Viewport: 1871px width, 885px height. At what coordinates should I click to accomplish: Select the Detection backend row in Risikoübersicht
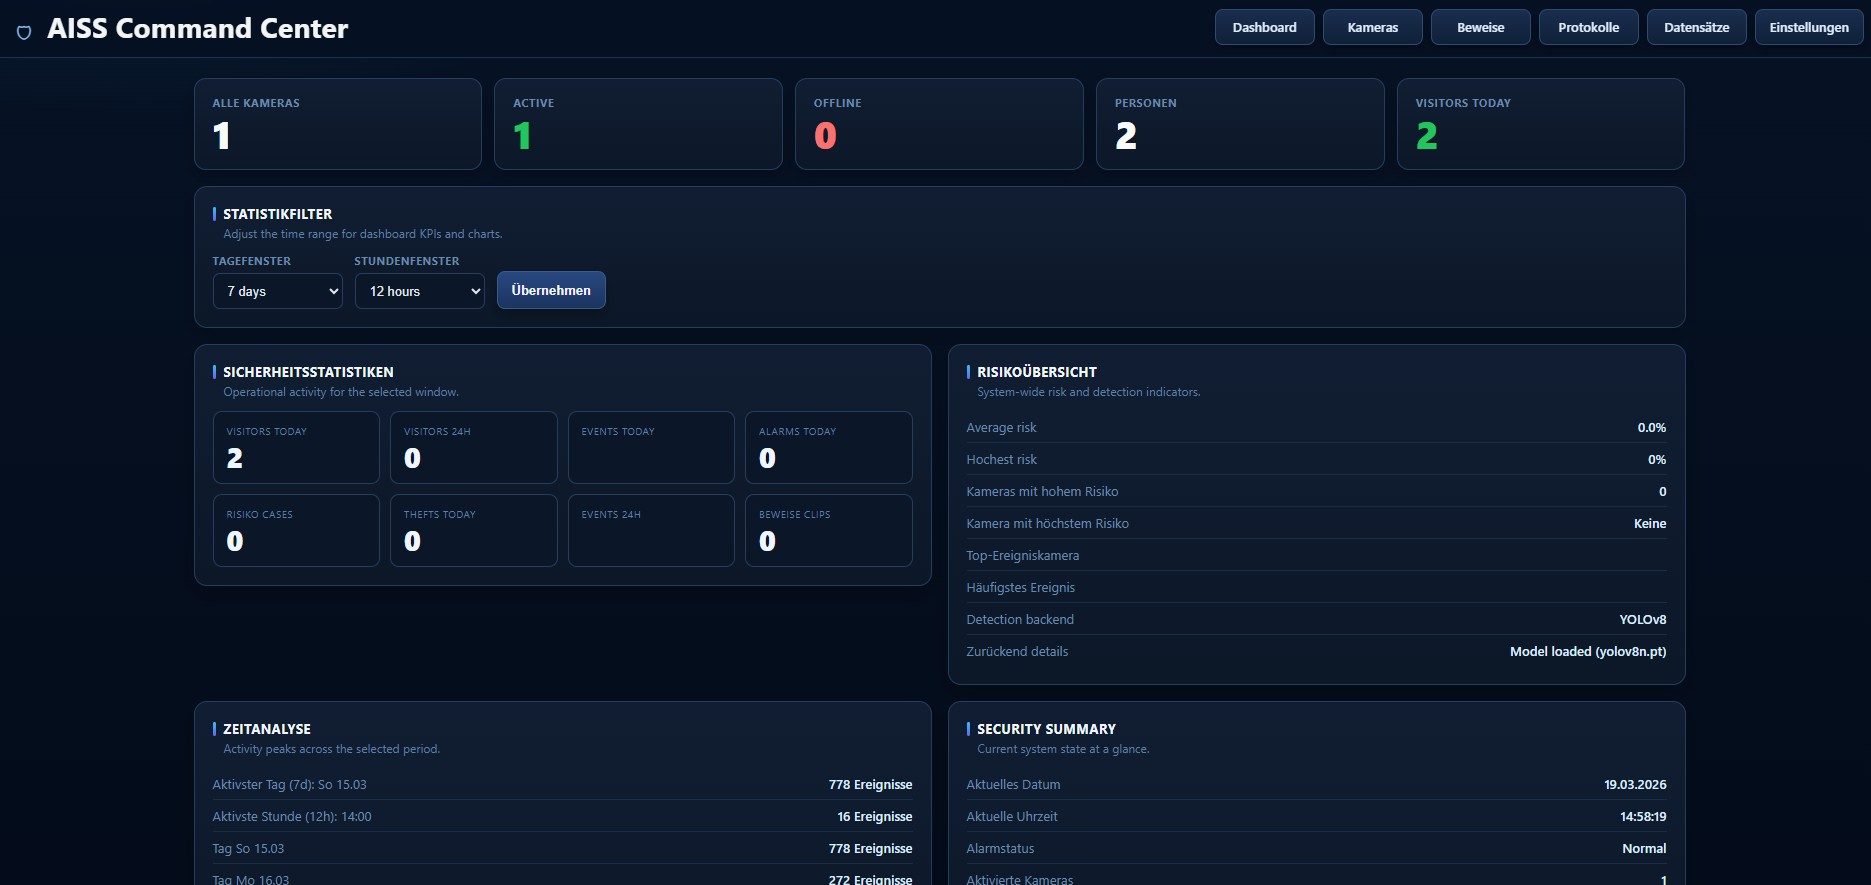point(1315,619)
